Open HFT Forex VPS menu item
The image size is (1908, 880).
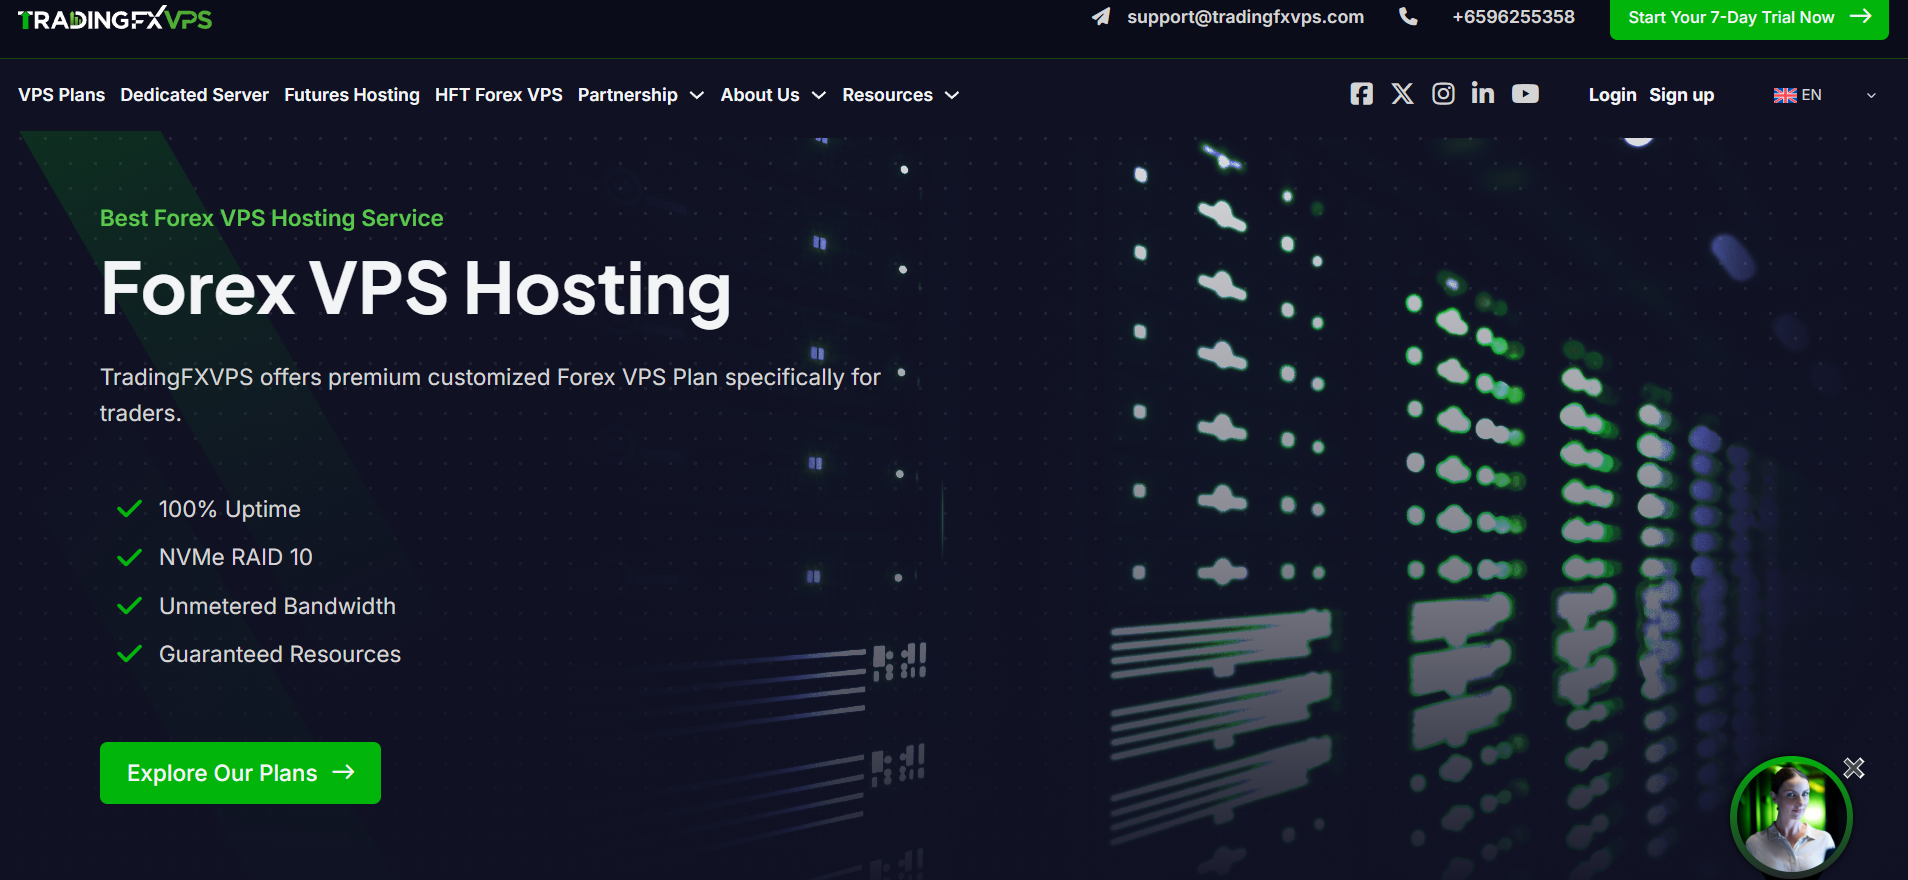click(499, 95)
